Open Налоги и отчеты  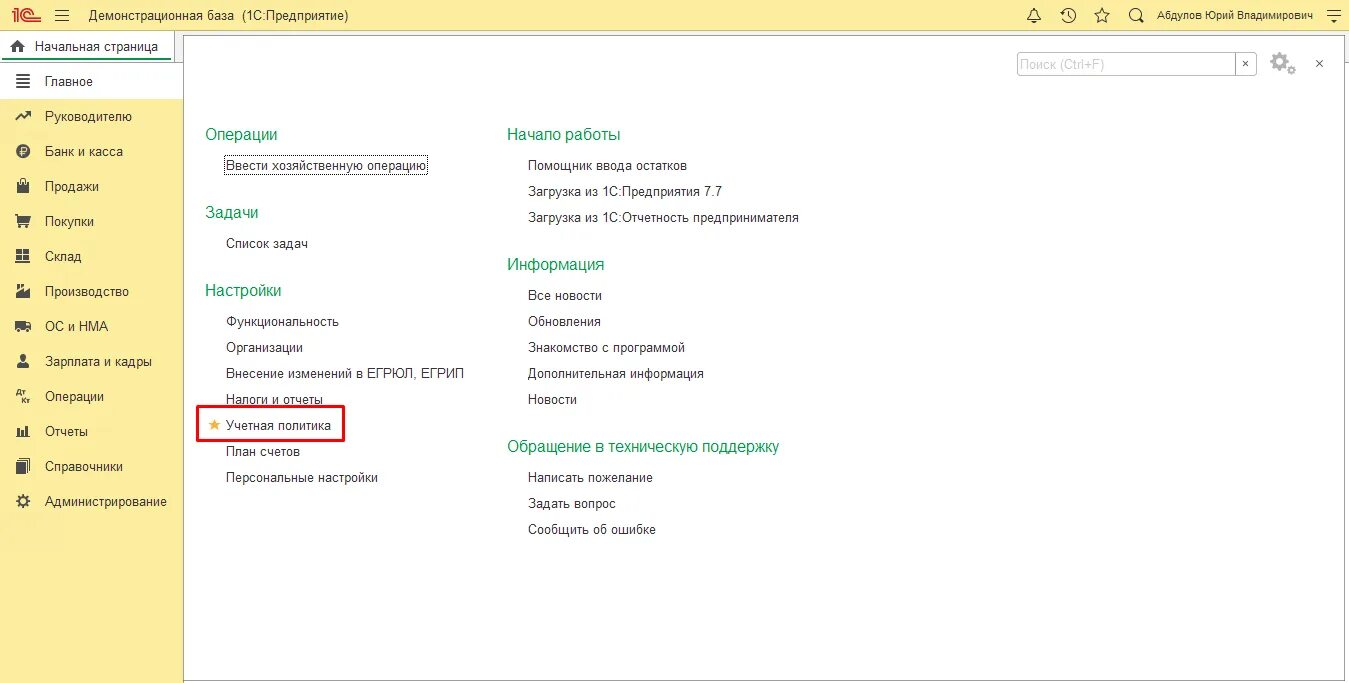point(274,400)
